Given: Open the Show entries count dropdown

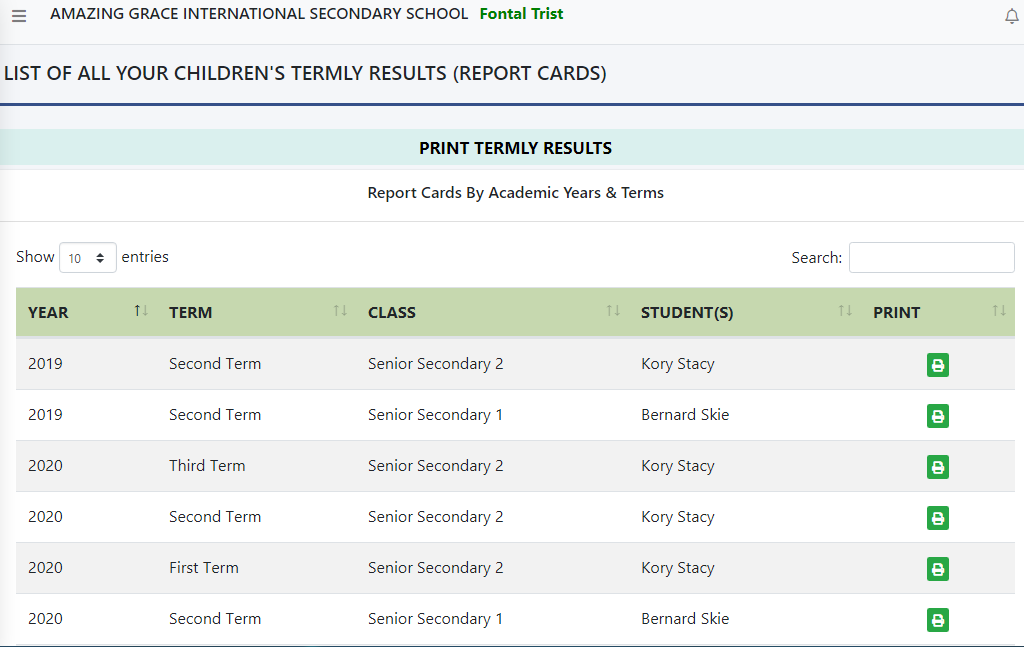Looking at the screenshot, I should point(88,258).
